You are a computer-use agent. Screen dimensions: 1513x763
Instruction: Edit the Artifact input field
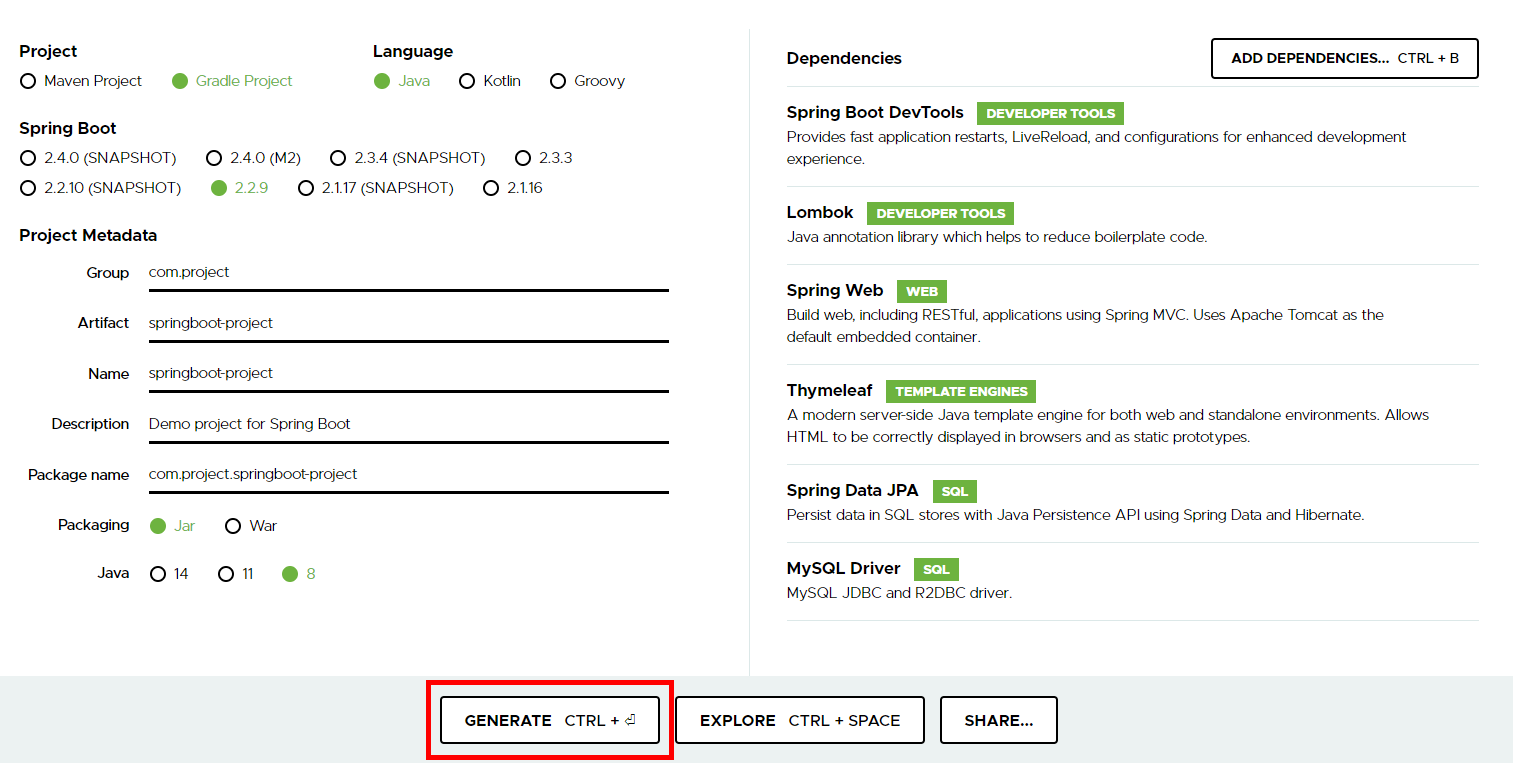point(408,323)
